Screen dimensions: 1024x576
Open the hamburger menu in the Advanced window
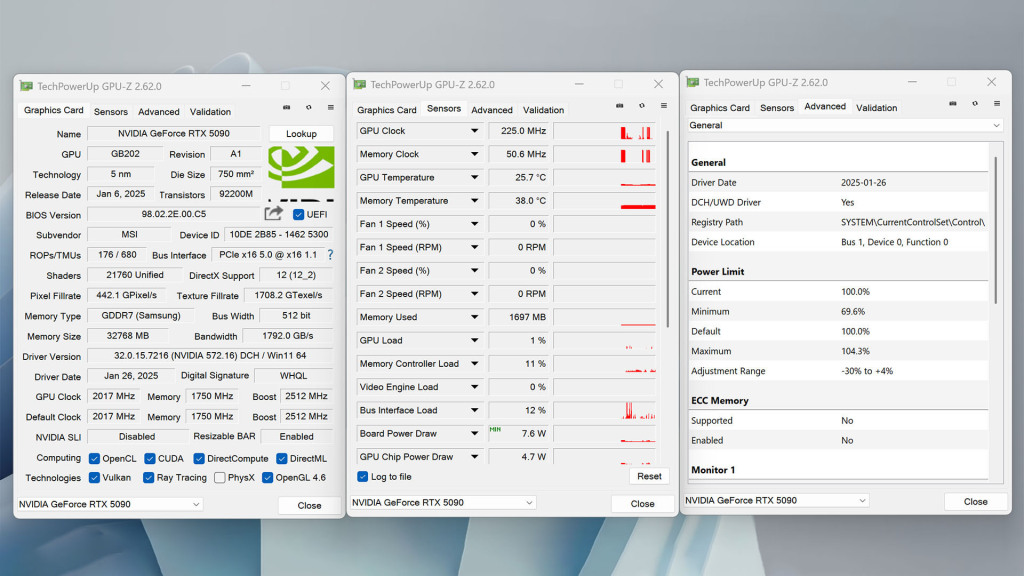[x=996, y=103]
